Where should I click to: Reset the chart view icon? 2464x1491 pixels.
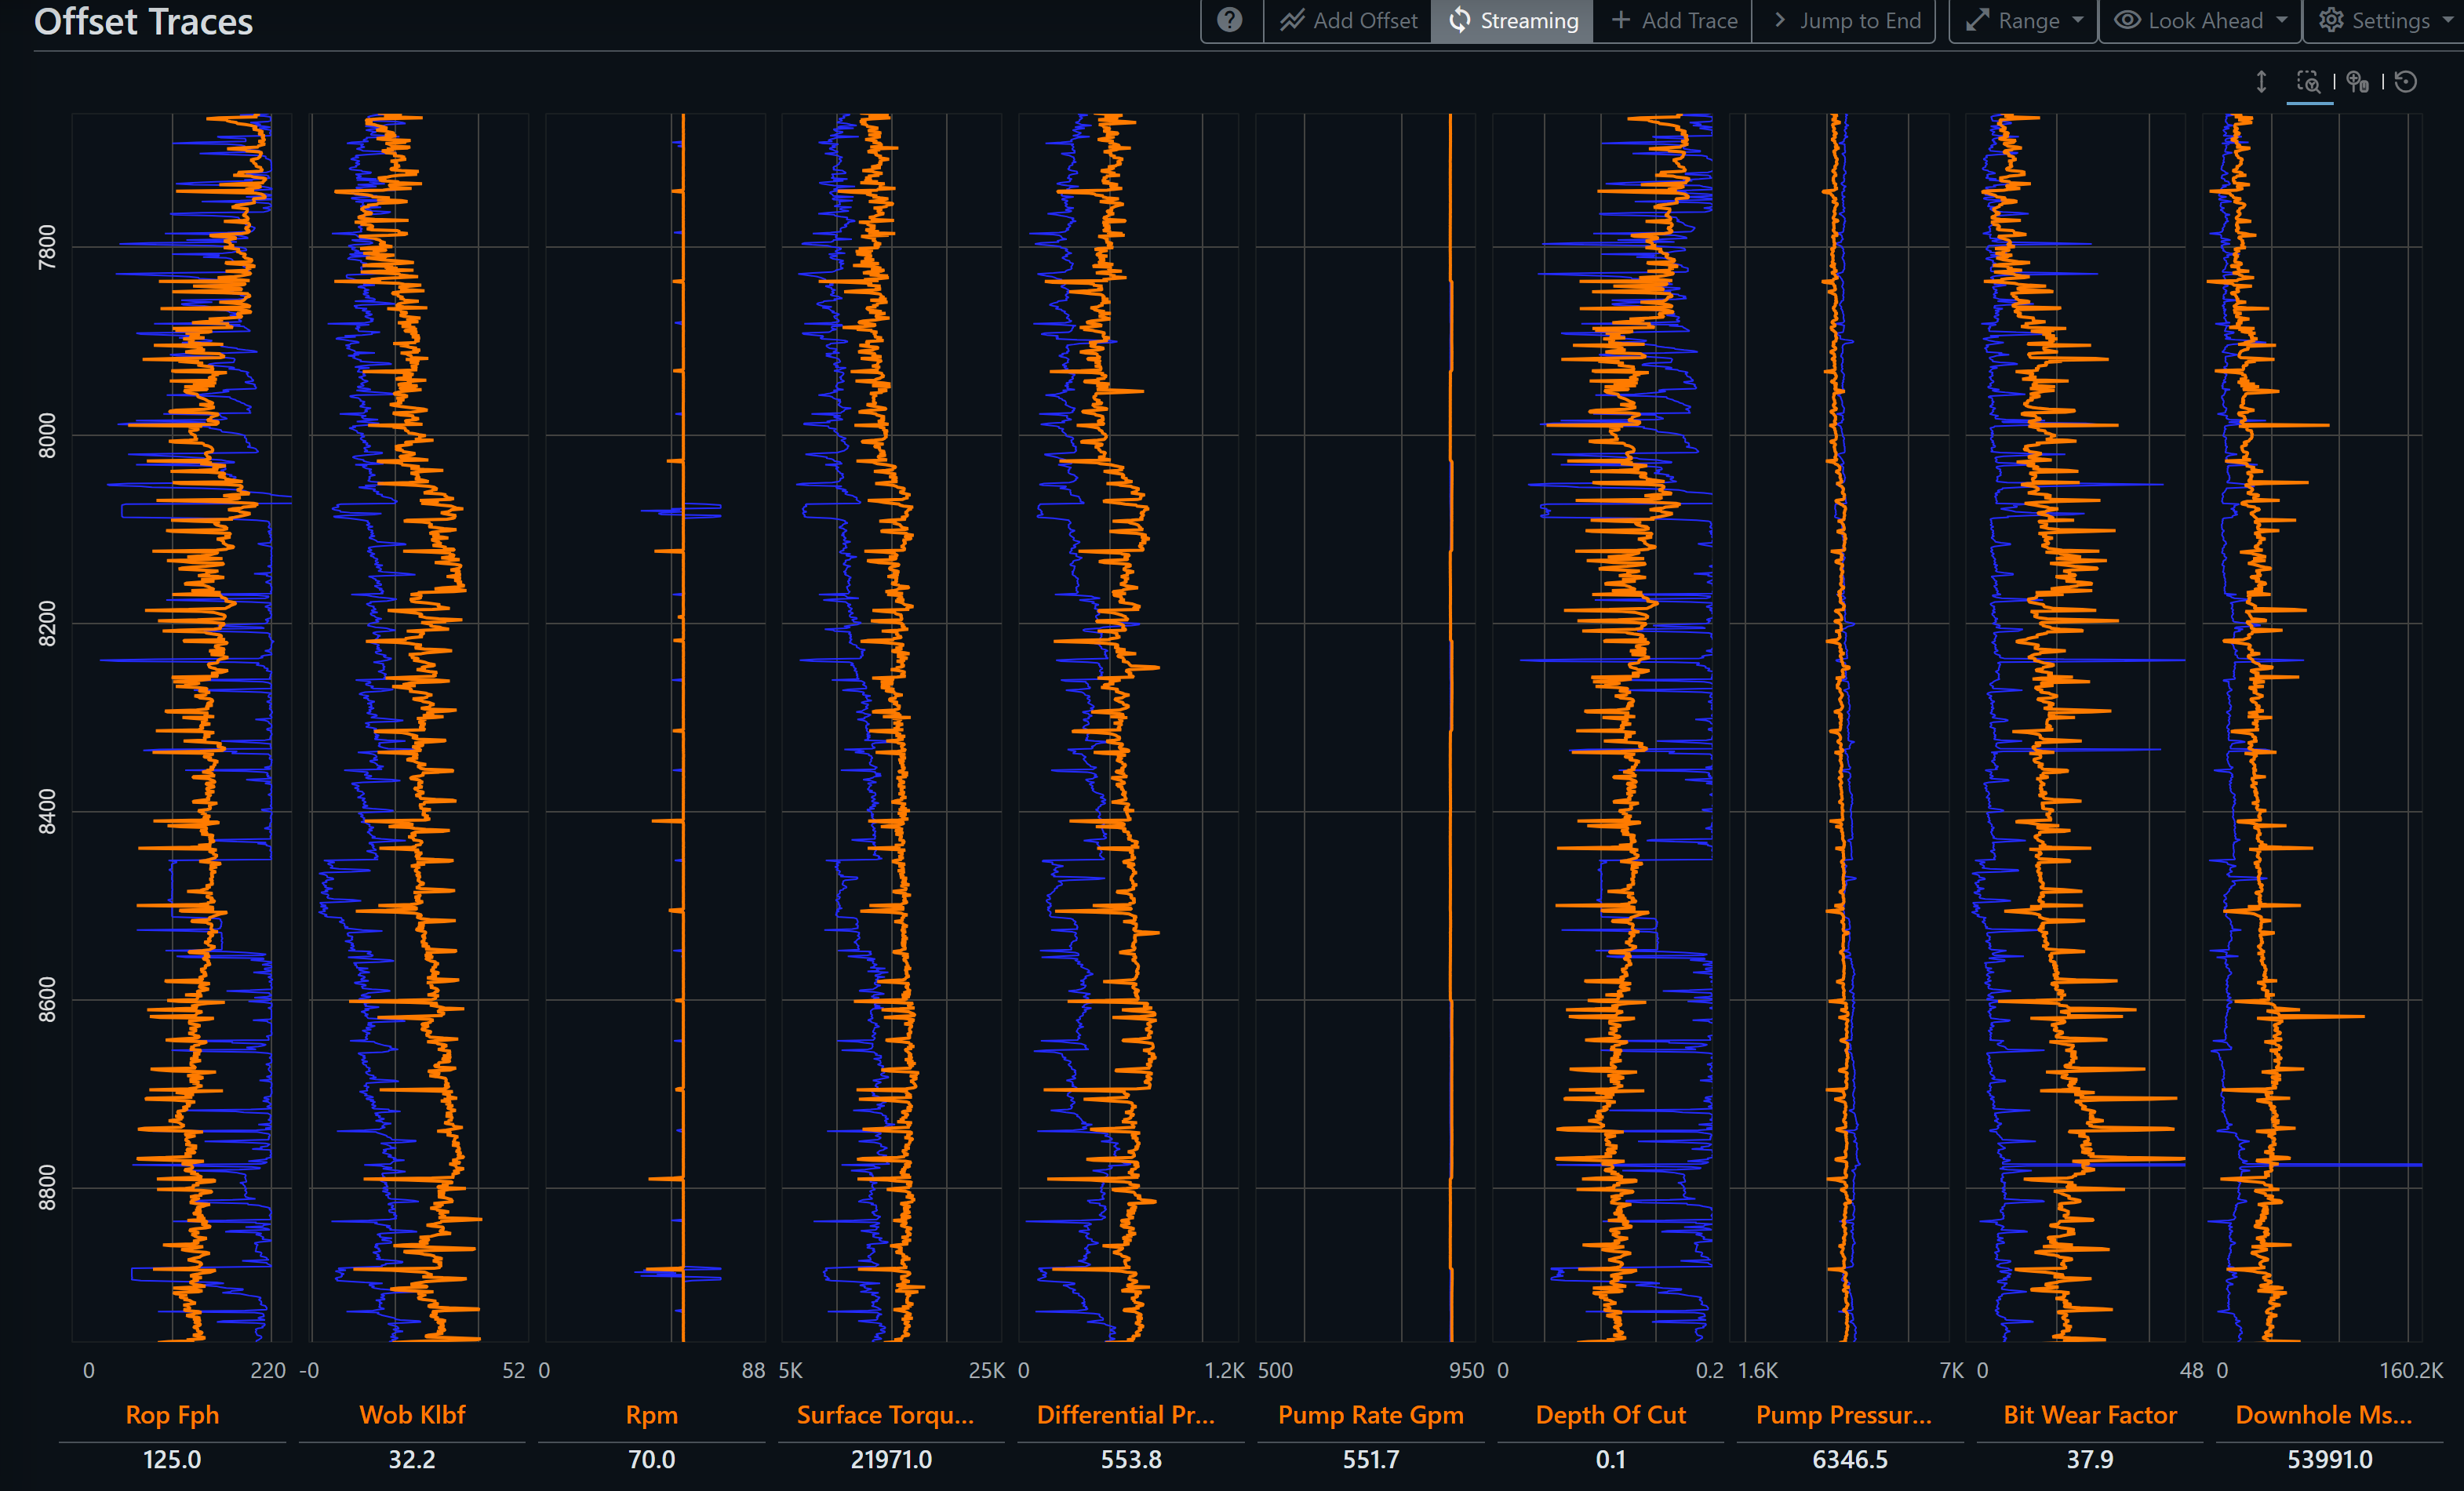pyautogui.click(x=2406, y=82)
